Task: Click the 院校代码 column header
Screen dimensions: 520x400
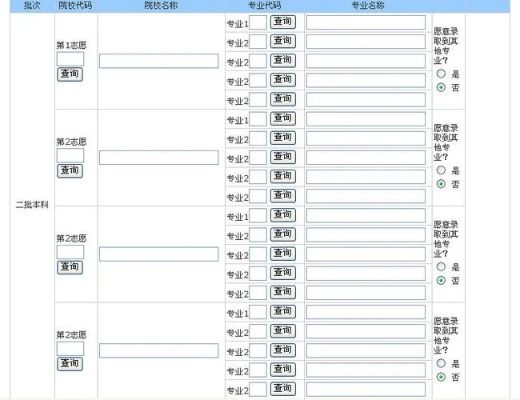Action: pos(75,5)
